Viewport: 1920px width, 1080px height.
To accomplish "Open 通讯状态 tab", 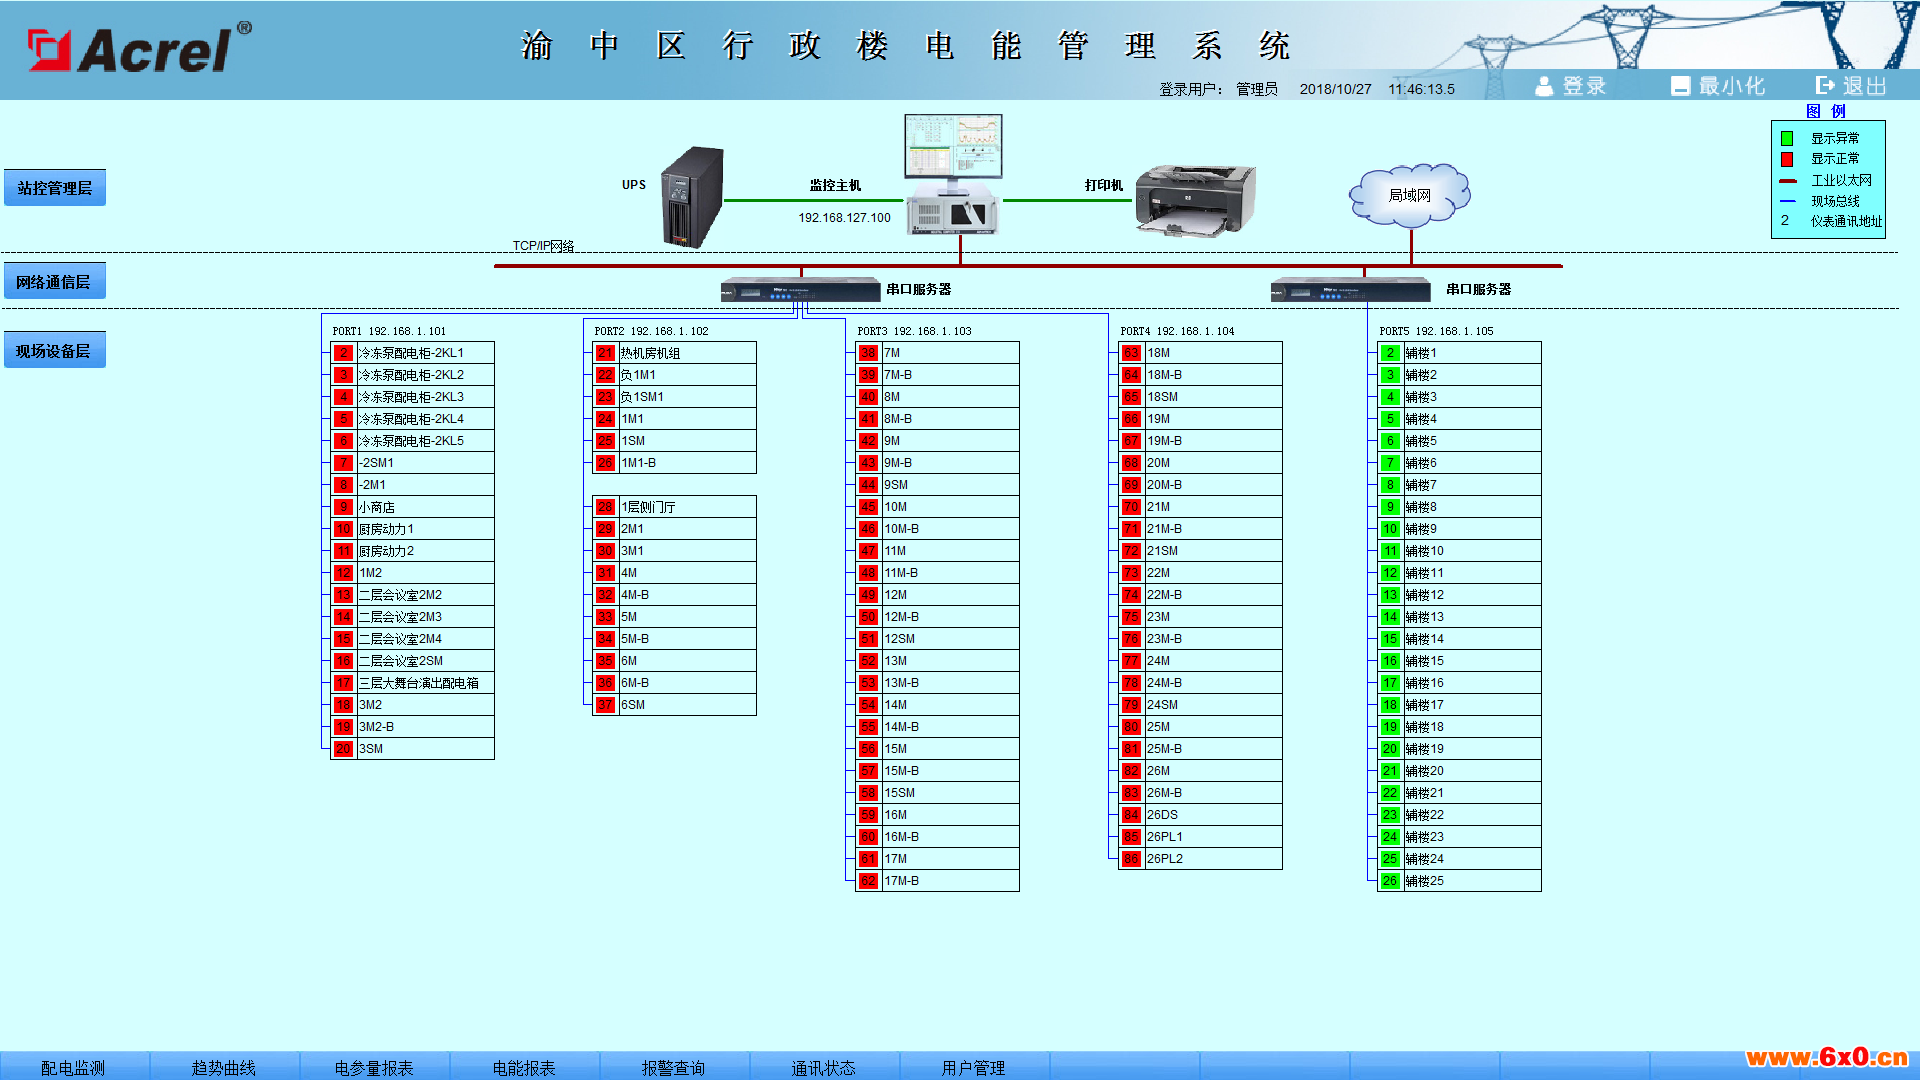I will (824, 1067).
